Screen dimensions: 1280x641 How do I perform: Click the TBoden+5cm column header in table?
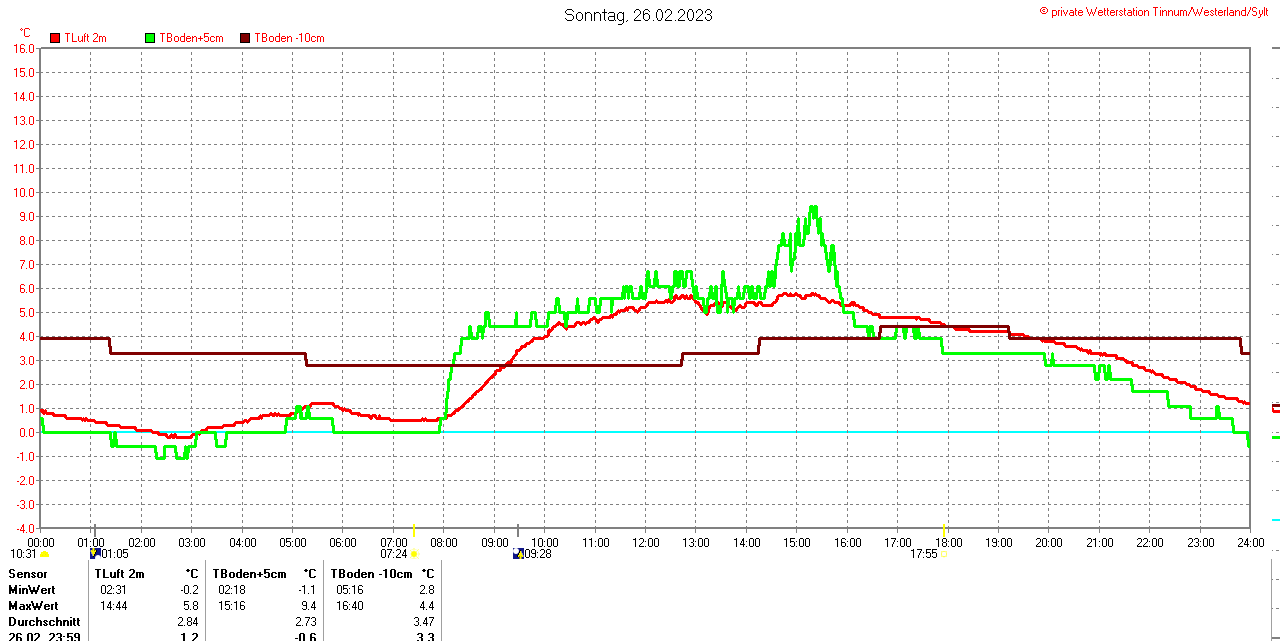coord(249,574)
